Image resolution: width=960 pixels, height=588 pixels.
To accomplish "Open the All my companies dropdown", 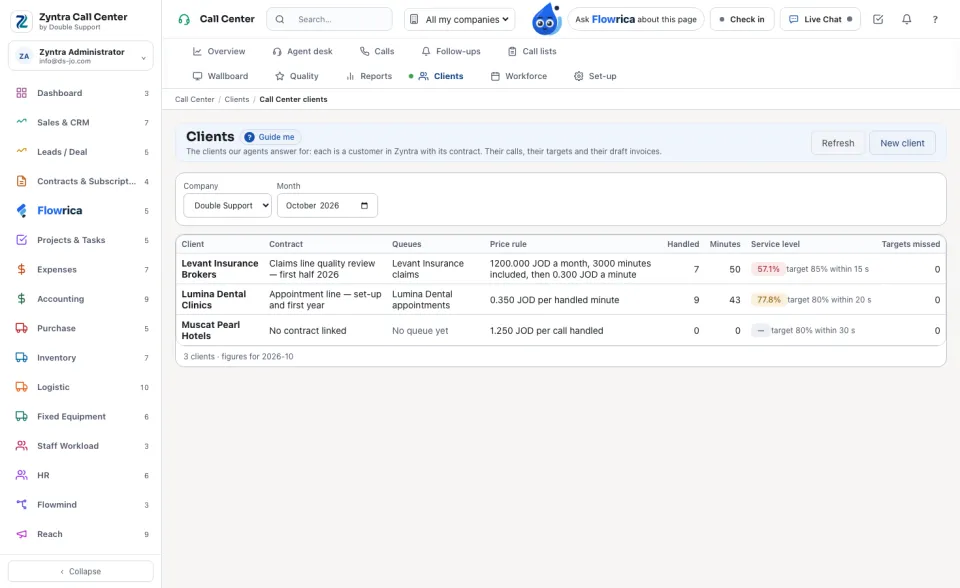I will (459, 19).
